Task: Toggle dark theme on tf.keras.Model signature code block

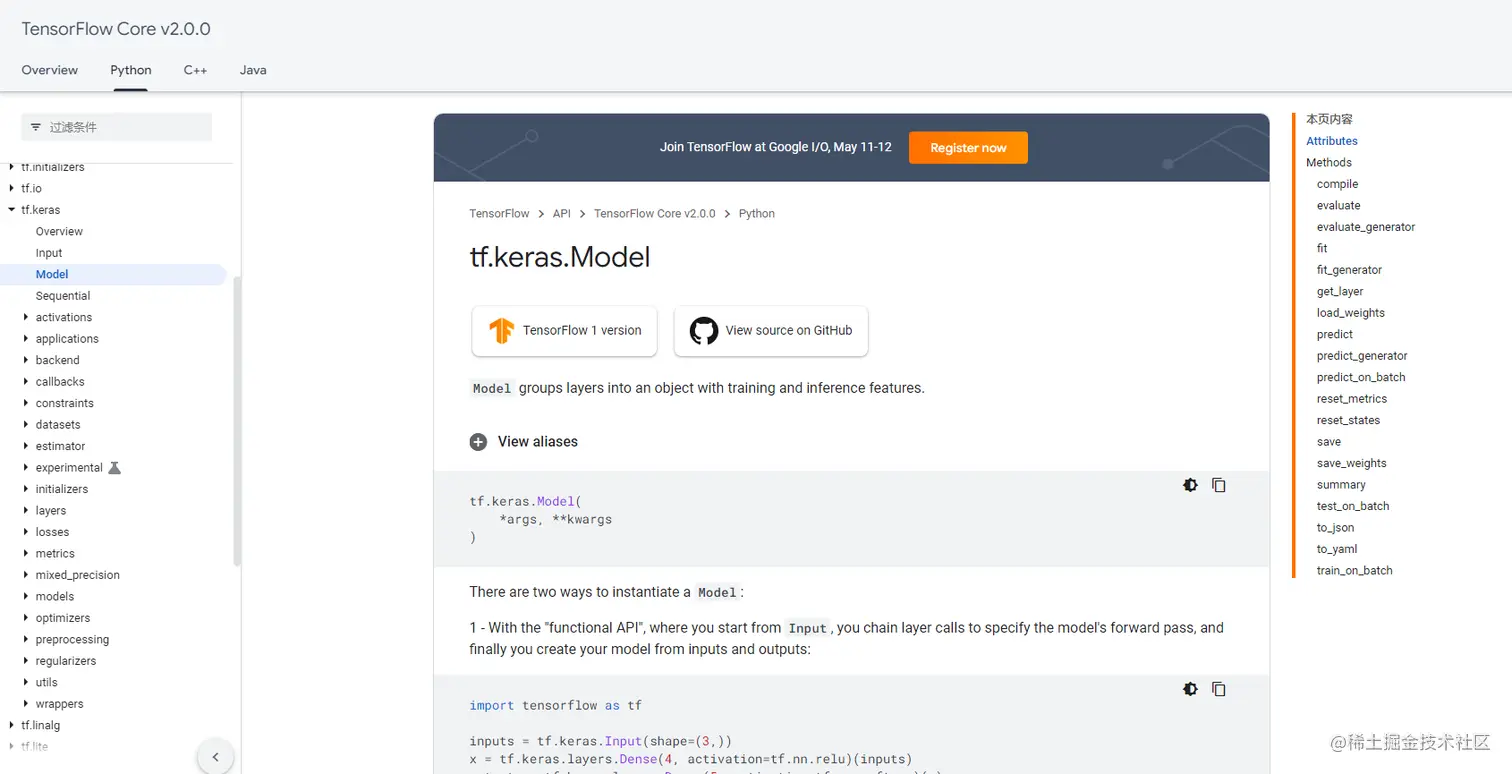Action: (1190, 485)
